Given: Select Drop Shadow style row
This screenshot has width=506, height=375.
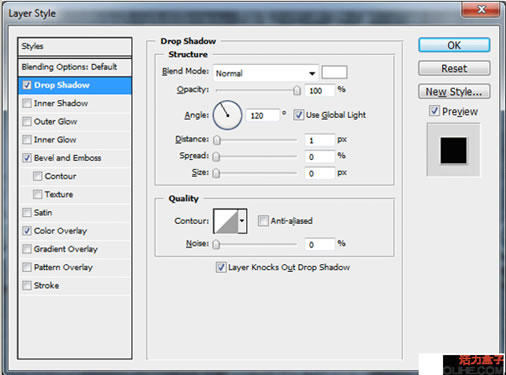Looking at the screenshot, I should pos(75,85).
